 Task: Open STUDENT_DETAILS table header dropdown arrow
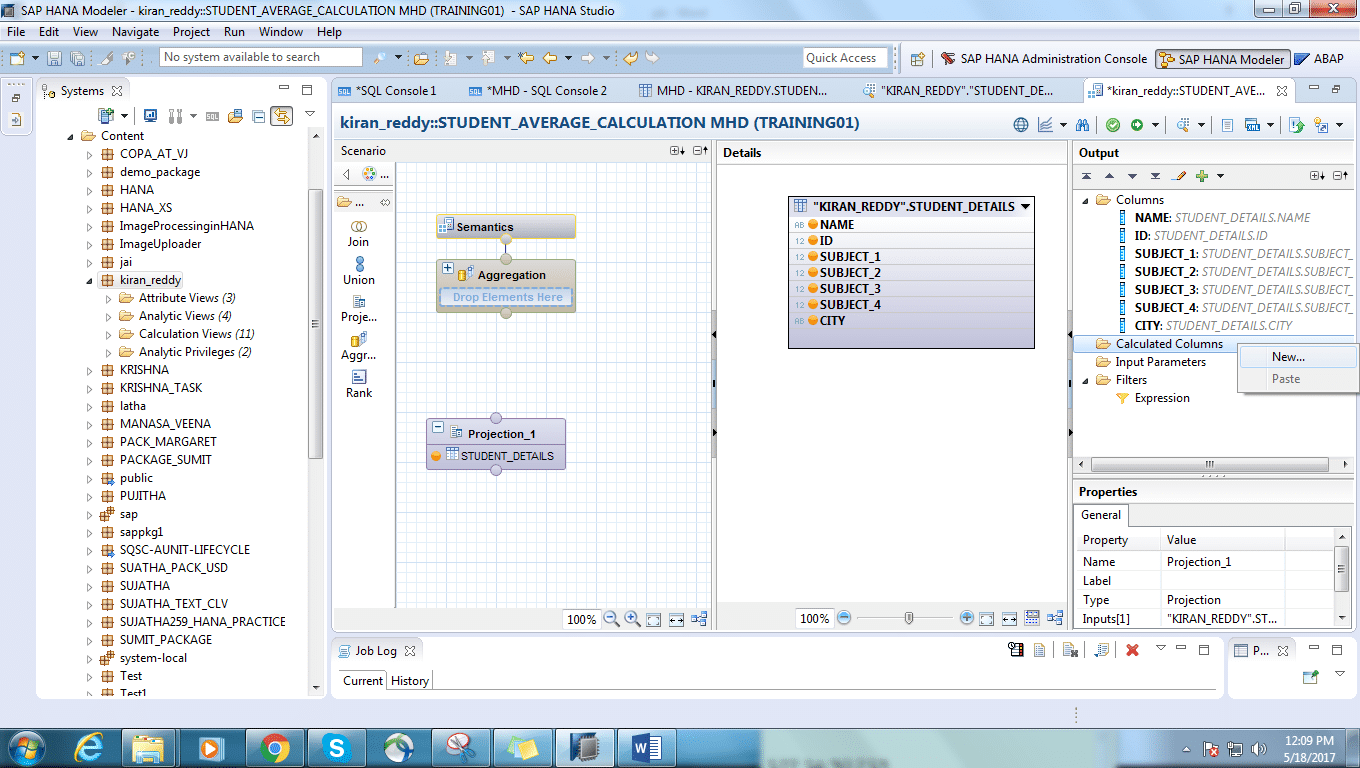[x=1025, y=207]
